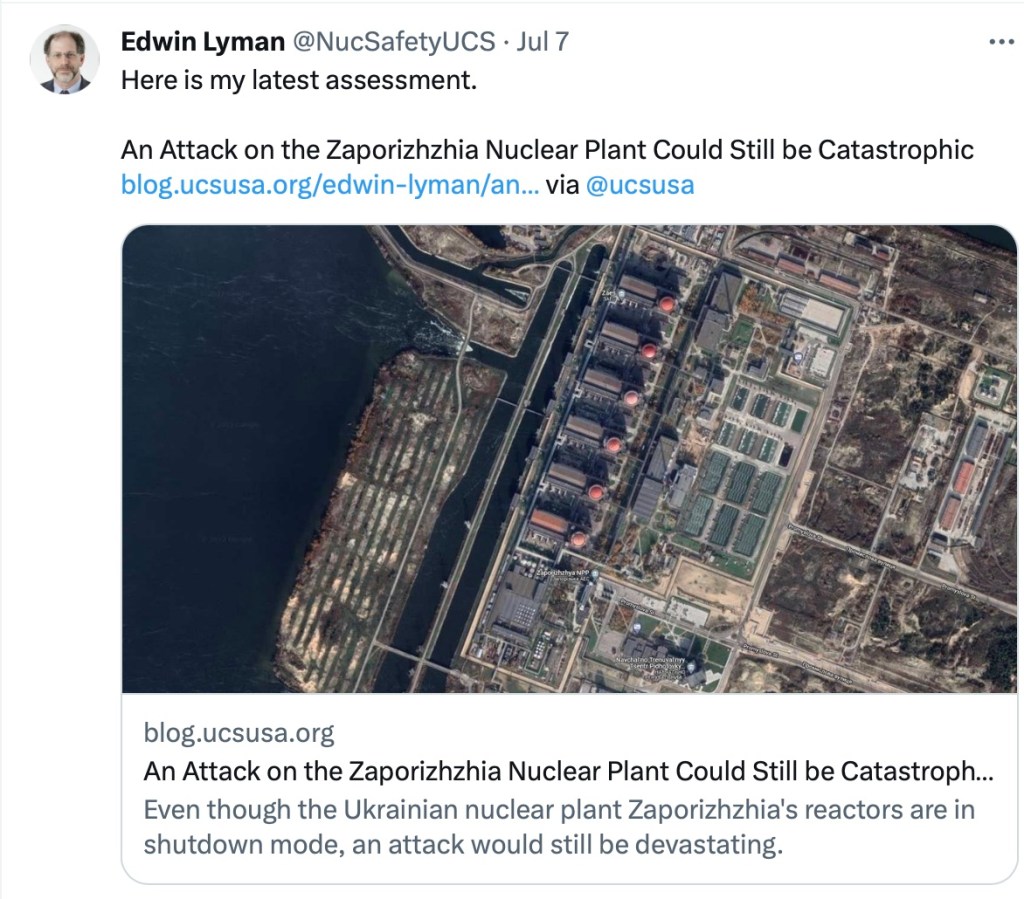This screenshot has width=1024, height=899.
Task: Click the "Here is my latest assessment." text
Action: point(299,80)
